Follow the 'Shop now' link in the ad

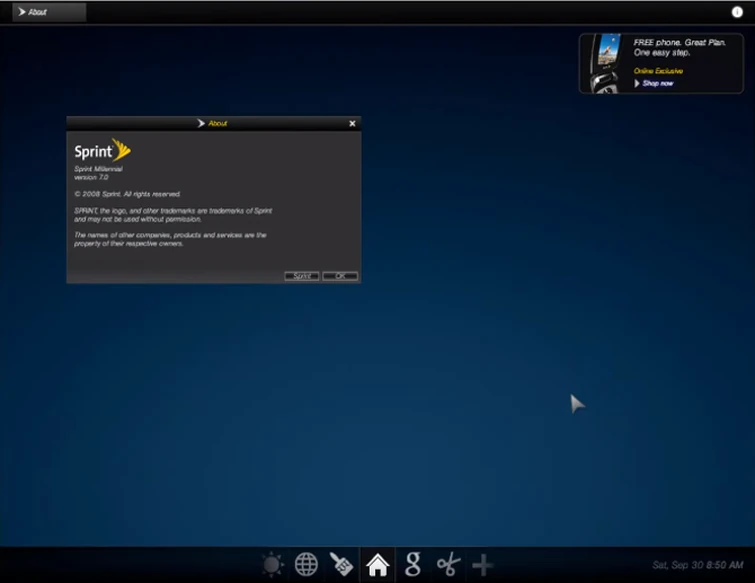click(x=658, y=83)
